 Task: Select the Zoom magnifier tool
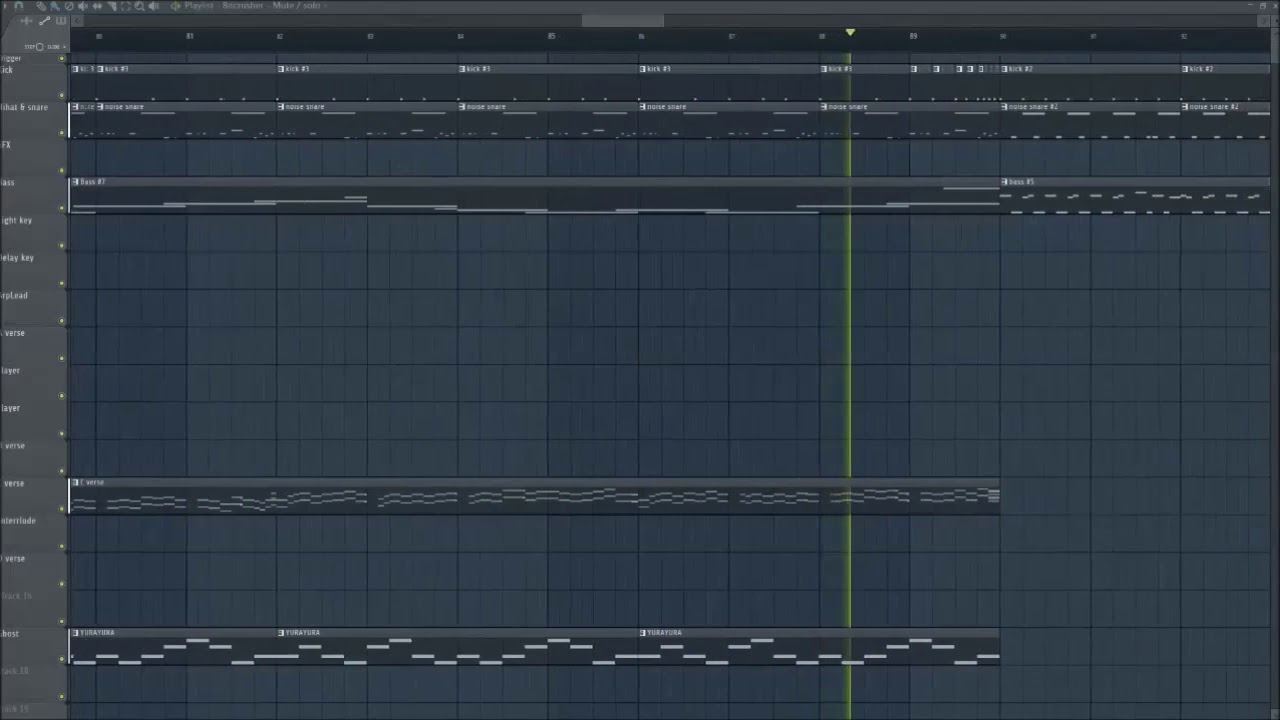139,6
